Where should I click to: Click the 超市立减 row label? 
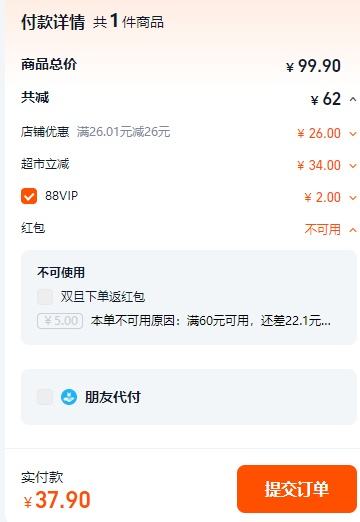(x=45, y=164)
